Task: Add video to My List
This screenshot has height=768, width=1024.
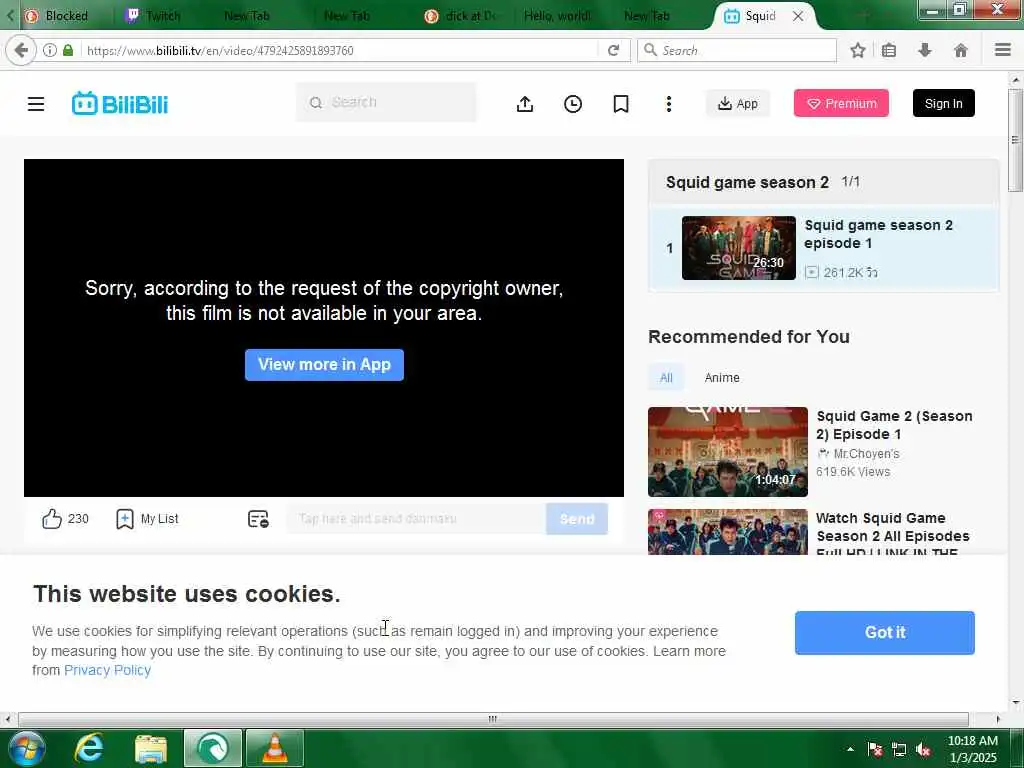Action: click(147, 519)
